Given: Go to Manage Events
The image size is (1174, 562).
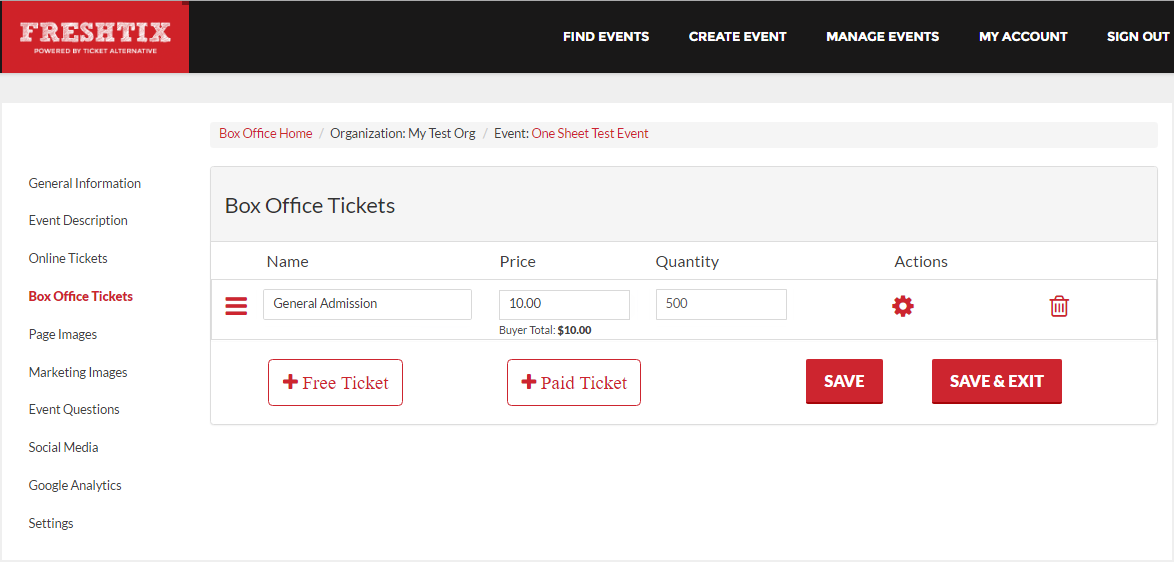Looking at the screenshot, I should point(882,37).
